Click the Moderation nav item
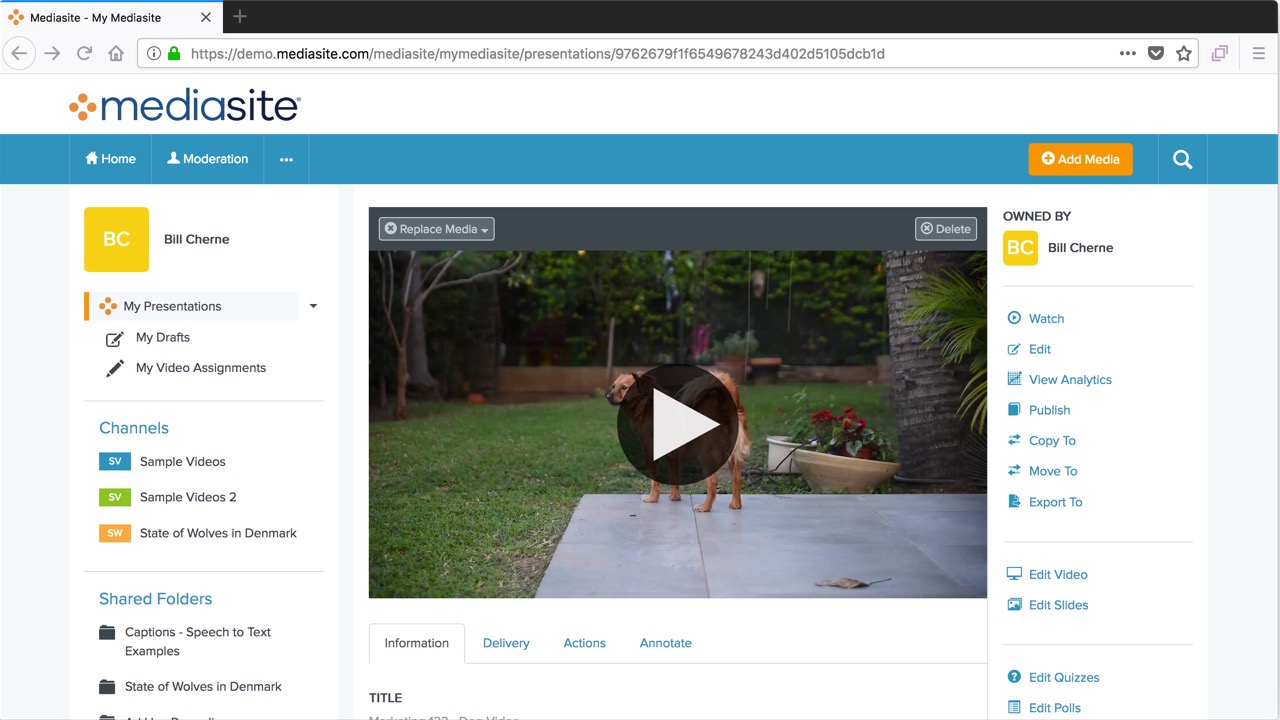This screenshot has height=720, width=1280. click(x=207, y=159)
